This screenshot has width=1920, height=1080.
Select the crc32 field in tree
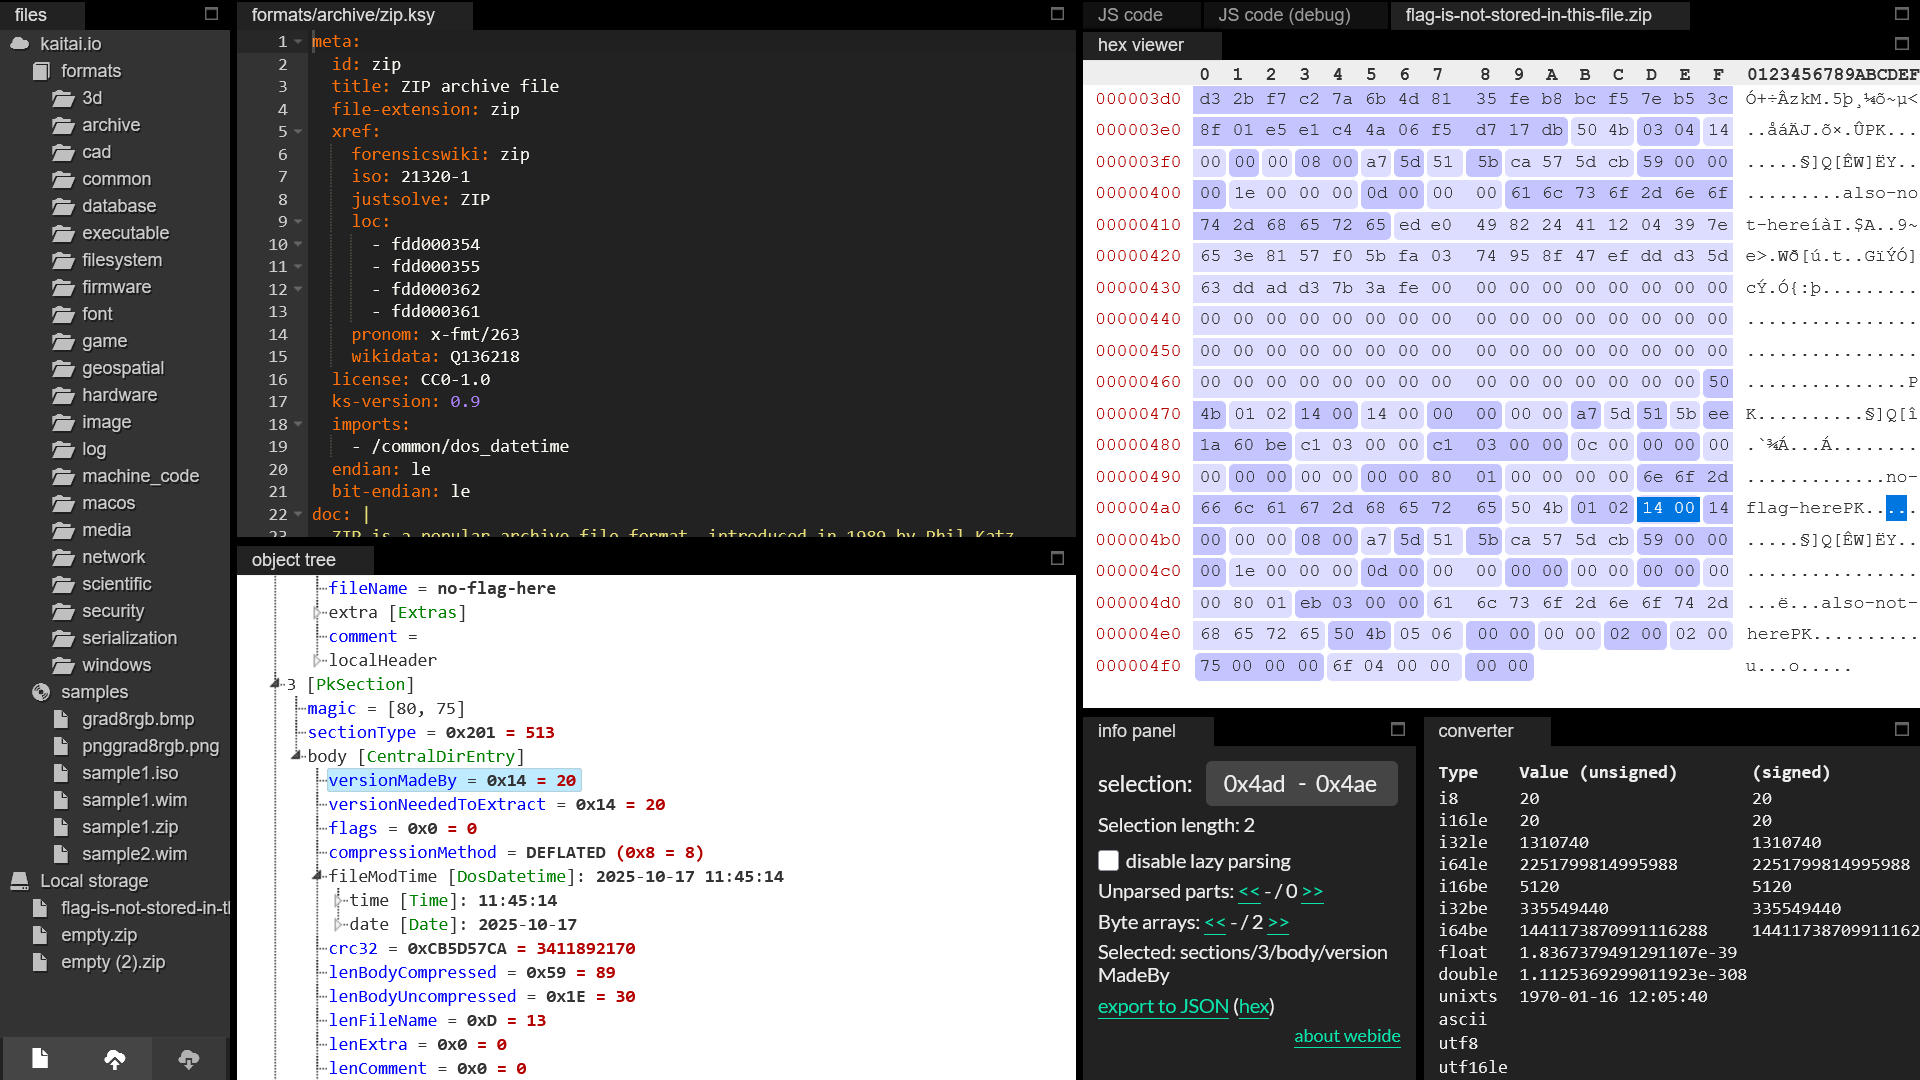(x=353, y=948)
